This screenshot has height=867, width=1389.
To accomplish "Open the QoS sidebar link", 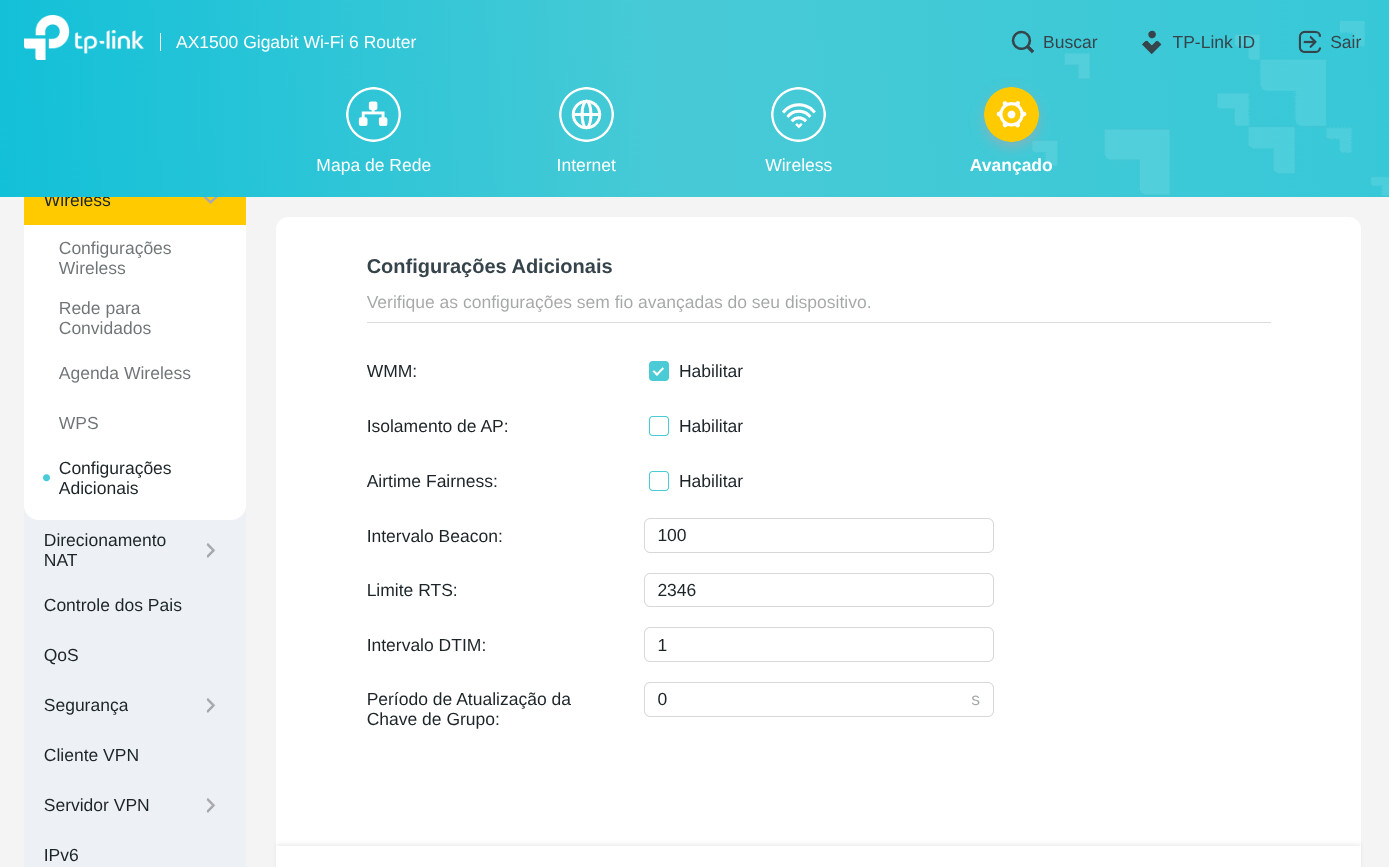I will point(61,655).
